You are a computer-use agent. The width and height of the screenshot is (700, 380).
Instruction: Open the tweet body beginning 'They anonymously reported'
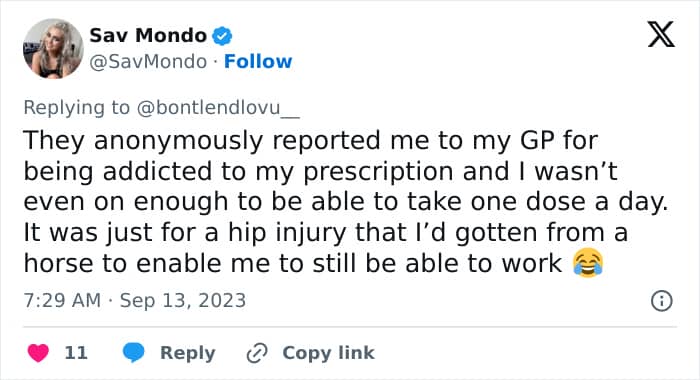click(x=346, y=202)
